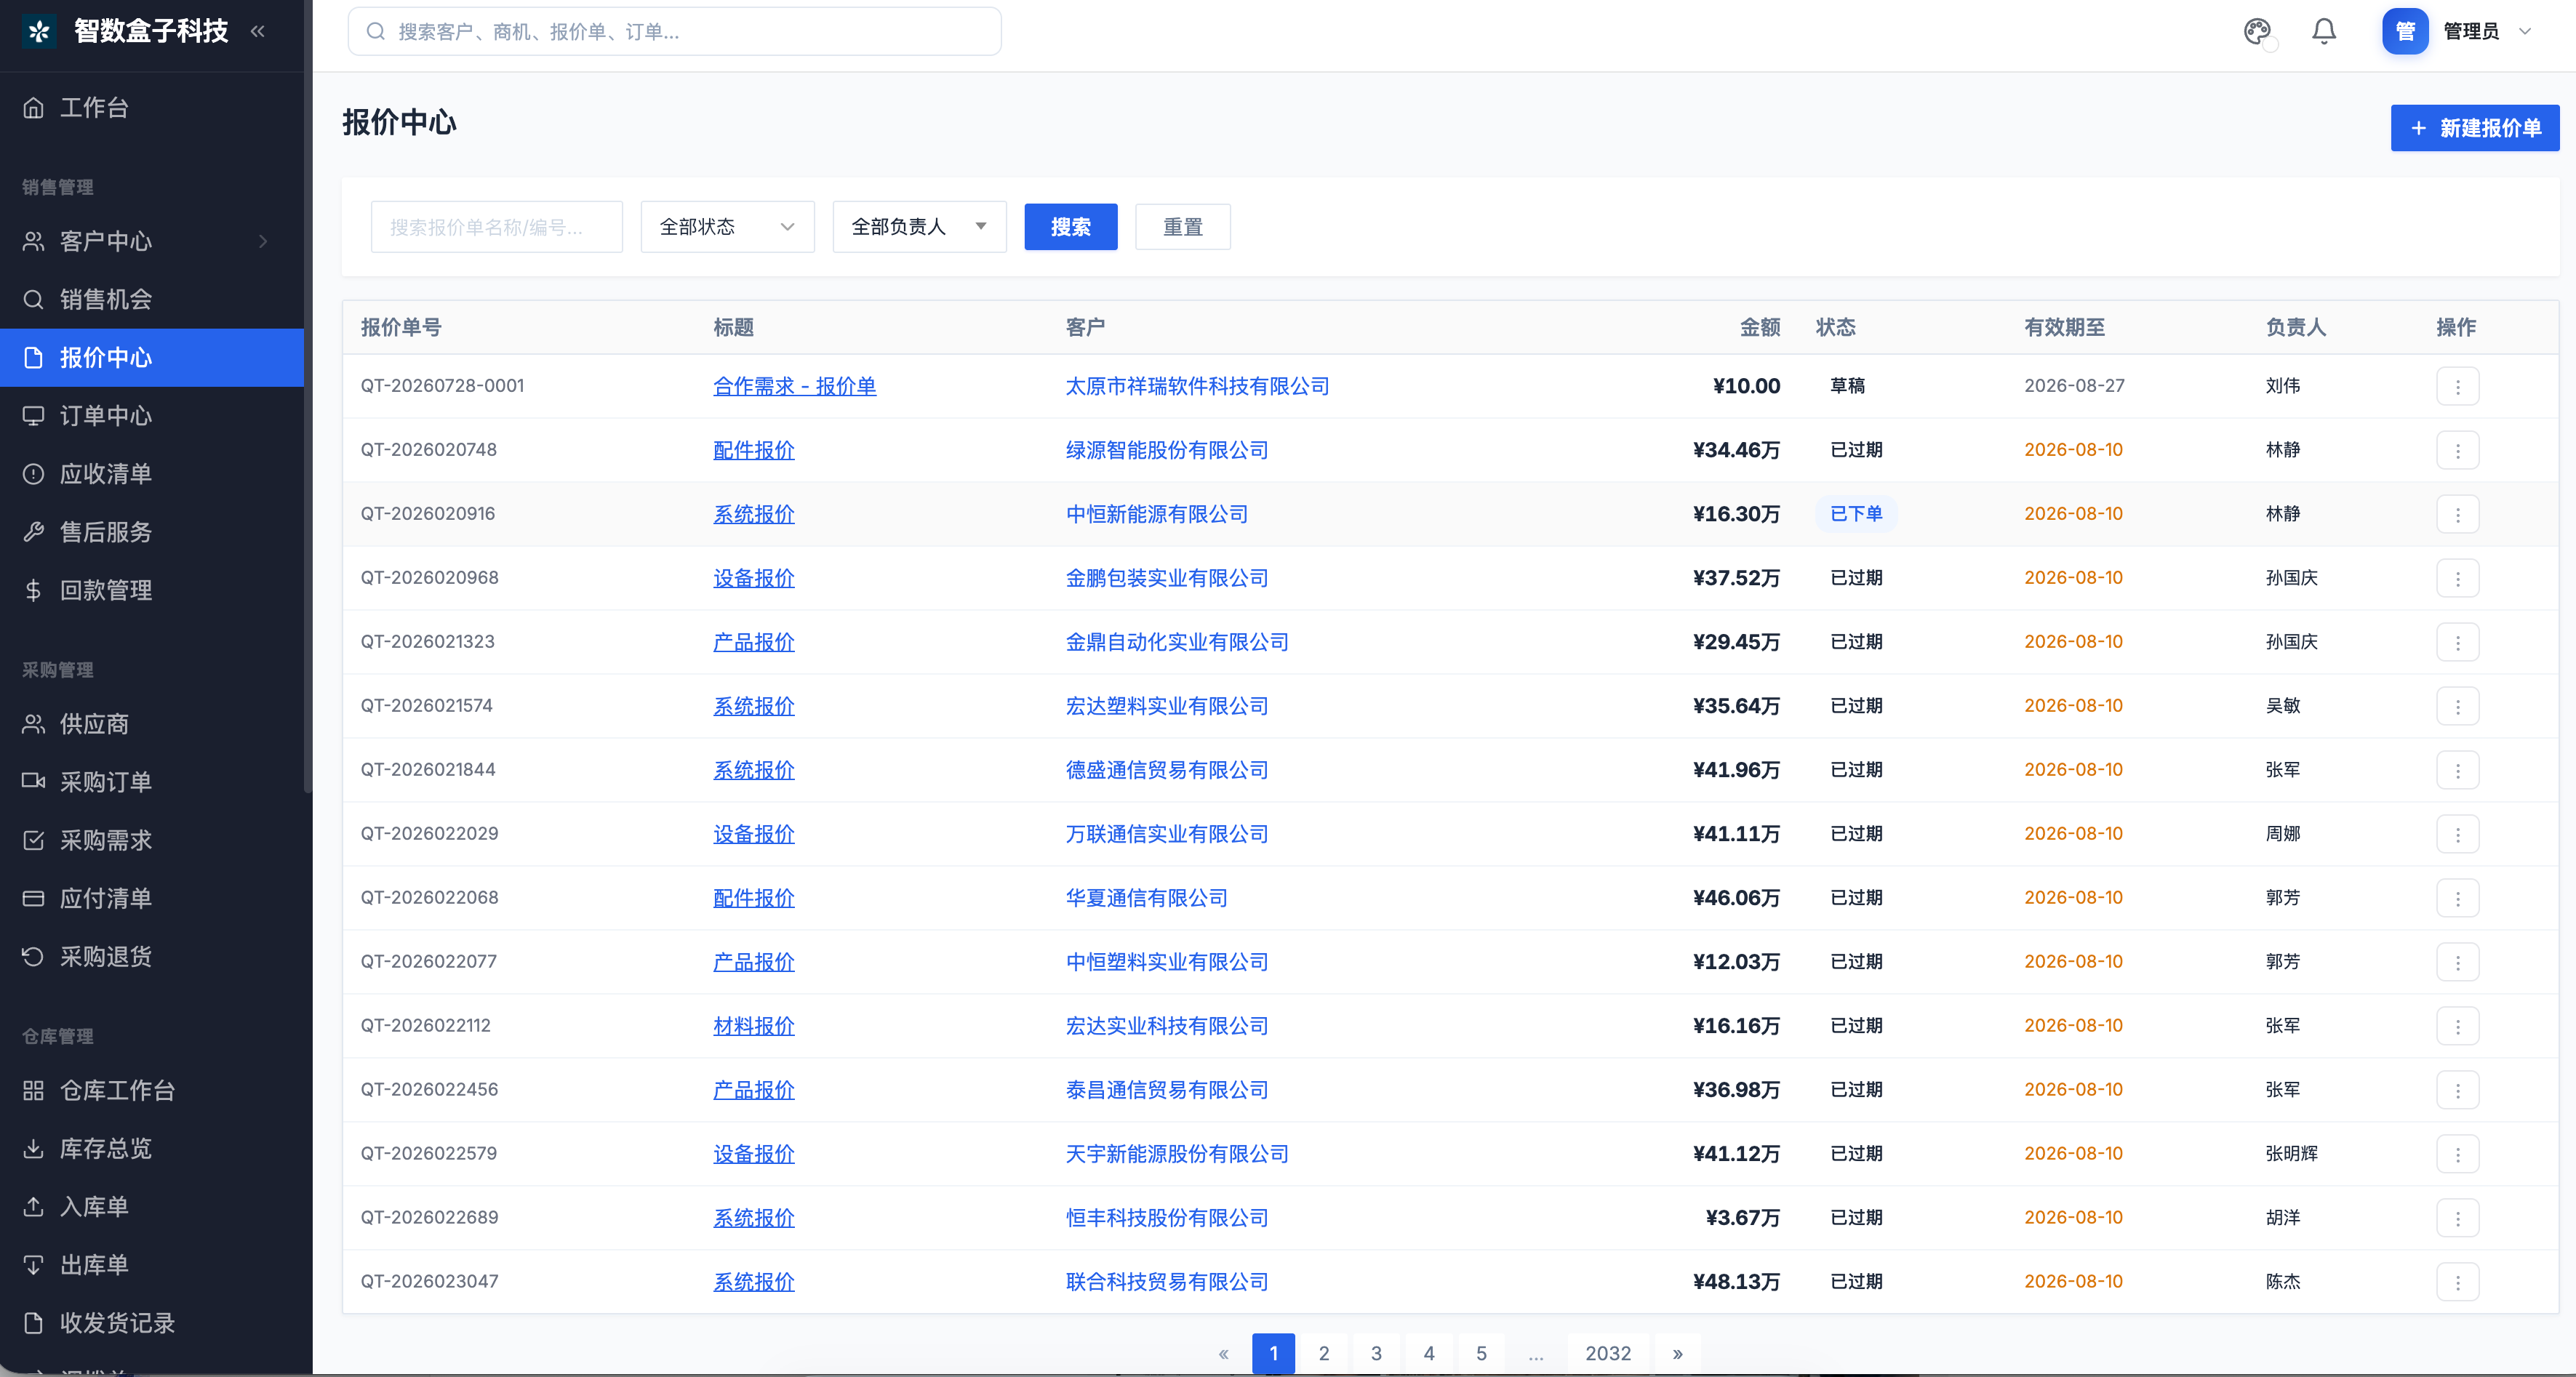Open row actions for QT-2026022068
The image size is (2576, 1377).
coord(2457,898)
